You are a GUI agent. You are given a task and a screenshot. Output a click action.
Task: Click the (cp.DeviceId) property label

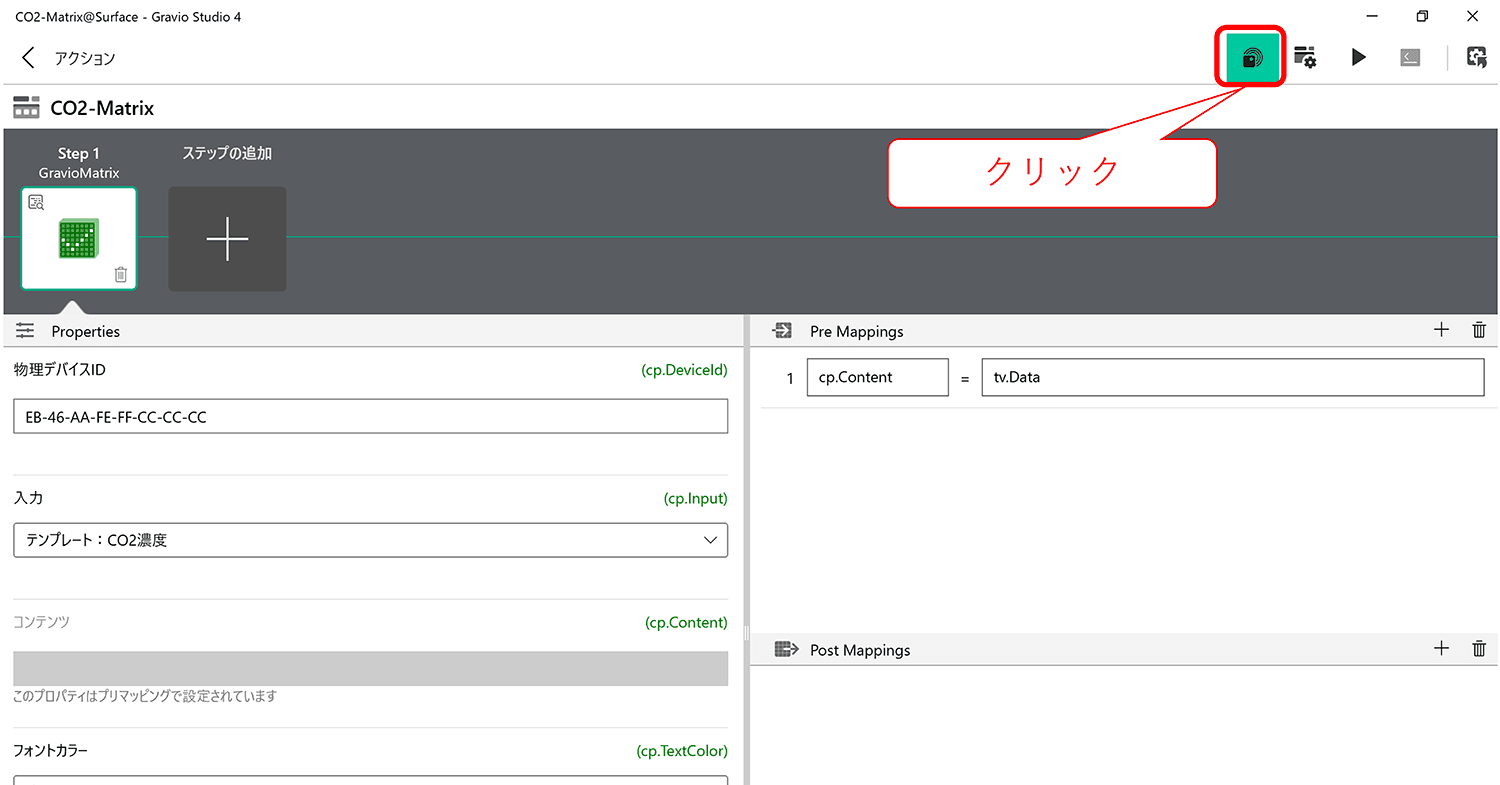[x=684, y=370]
